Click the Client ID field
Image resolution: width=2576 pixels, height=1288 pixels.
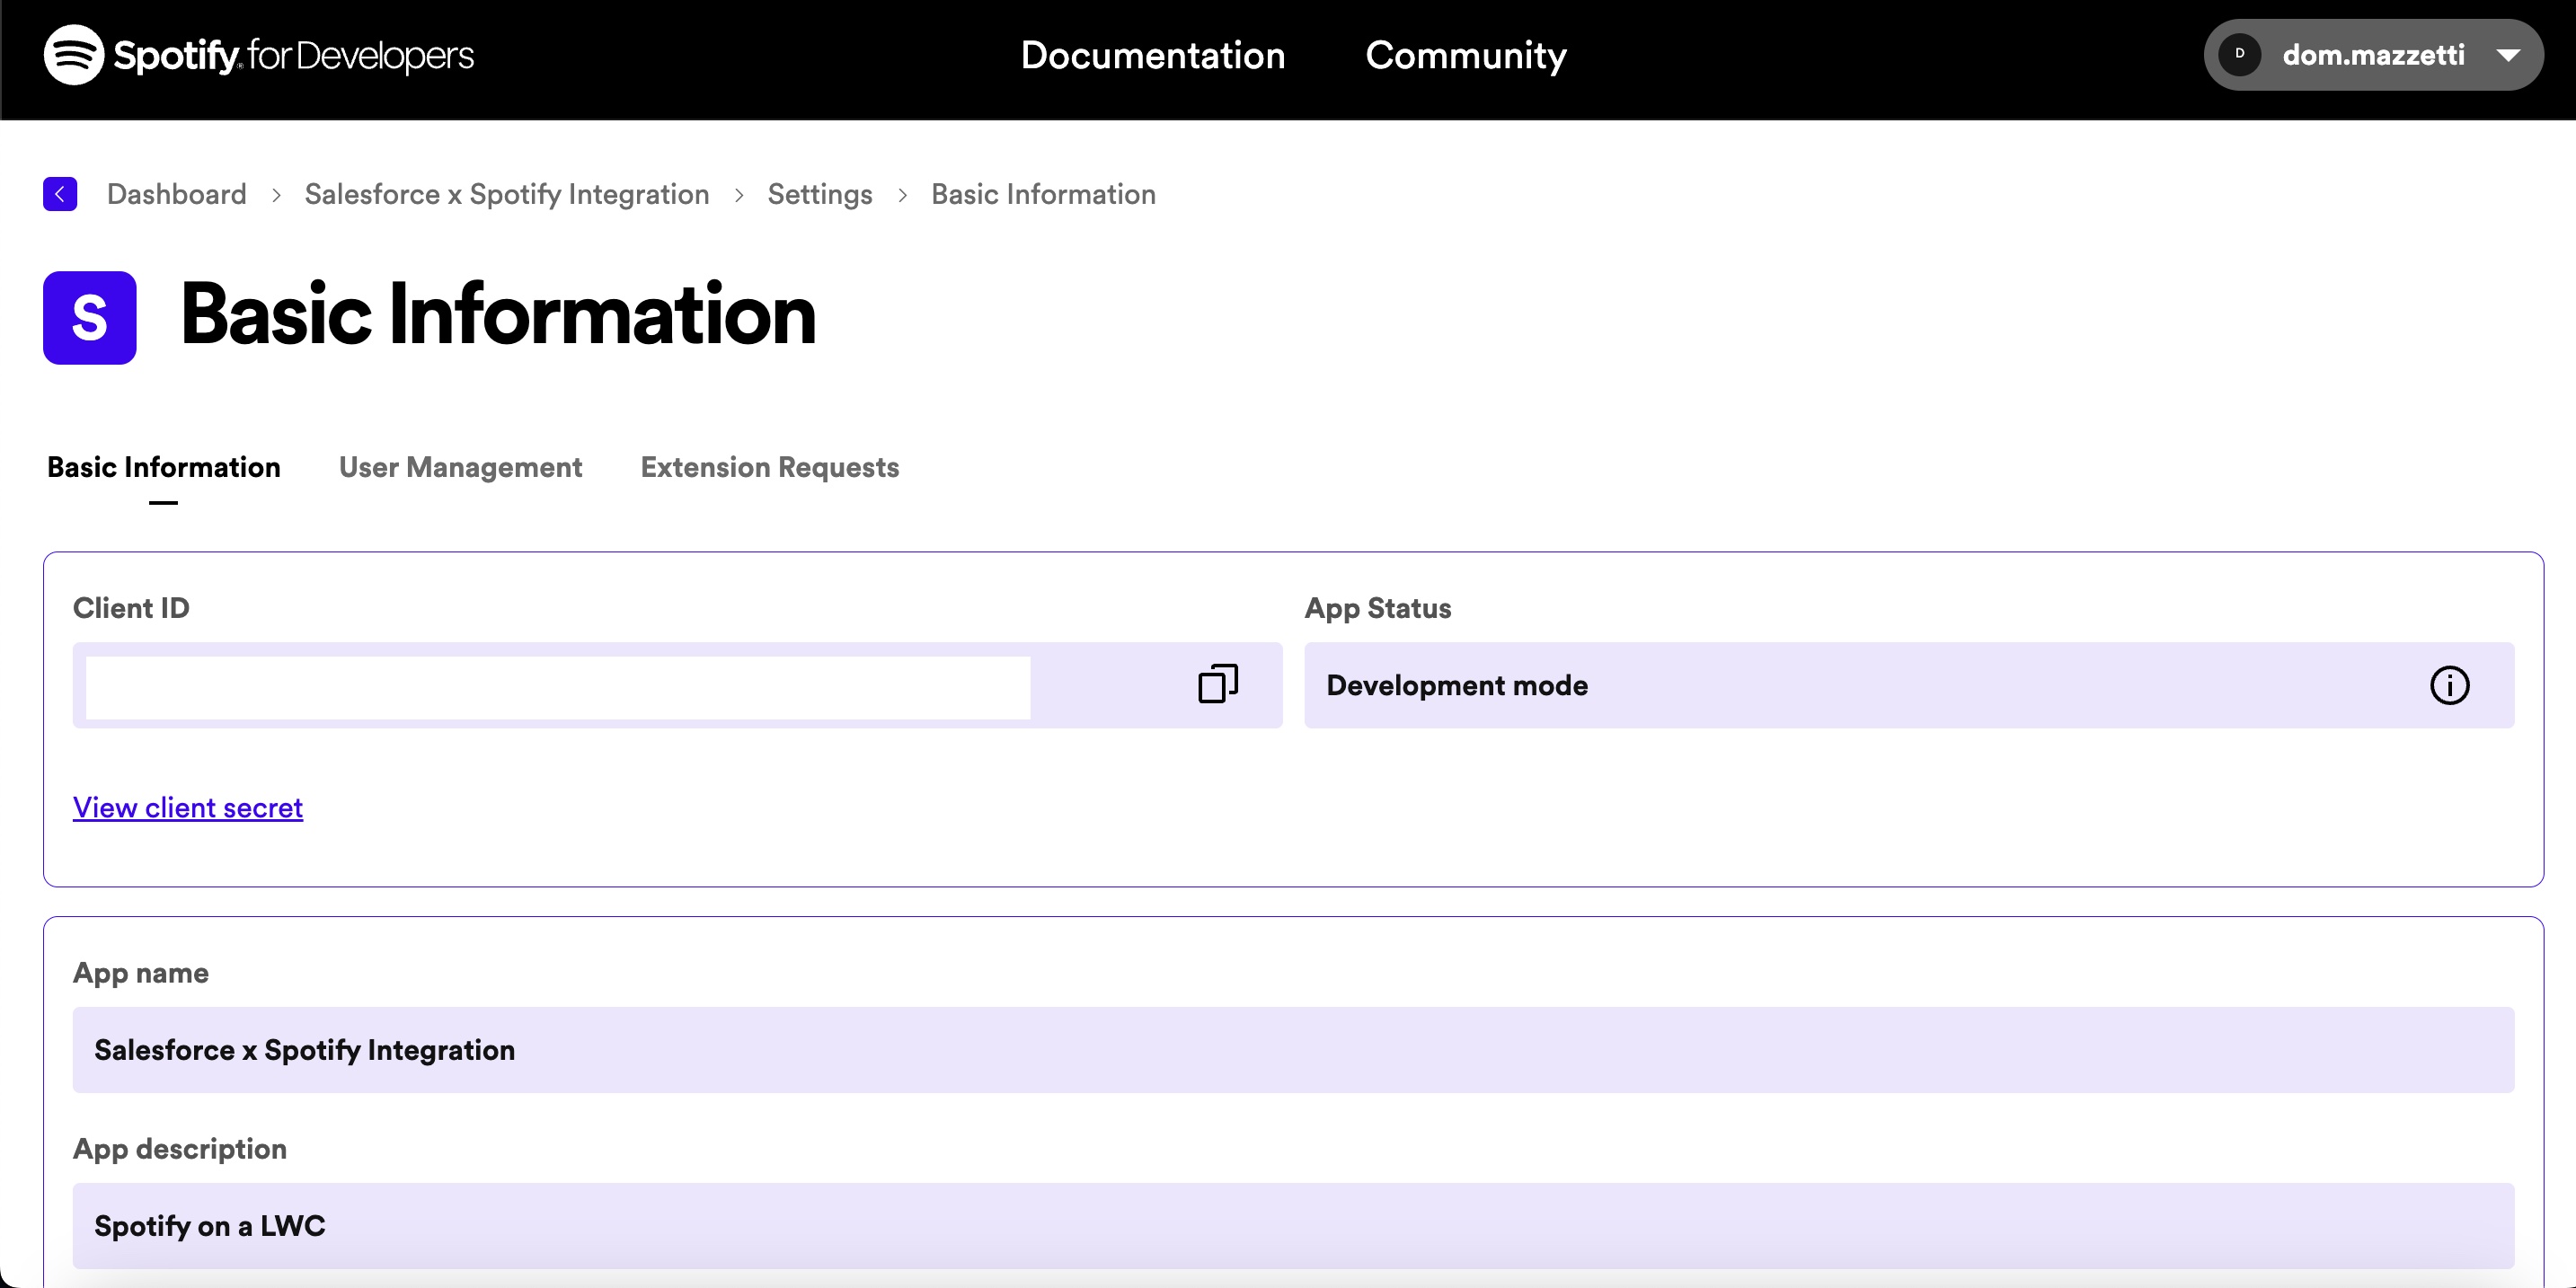coord(678,686)
